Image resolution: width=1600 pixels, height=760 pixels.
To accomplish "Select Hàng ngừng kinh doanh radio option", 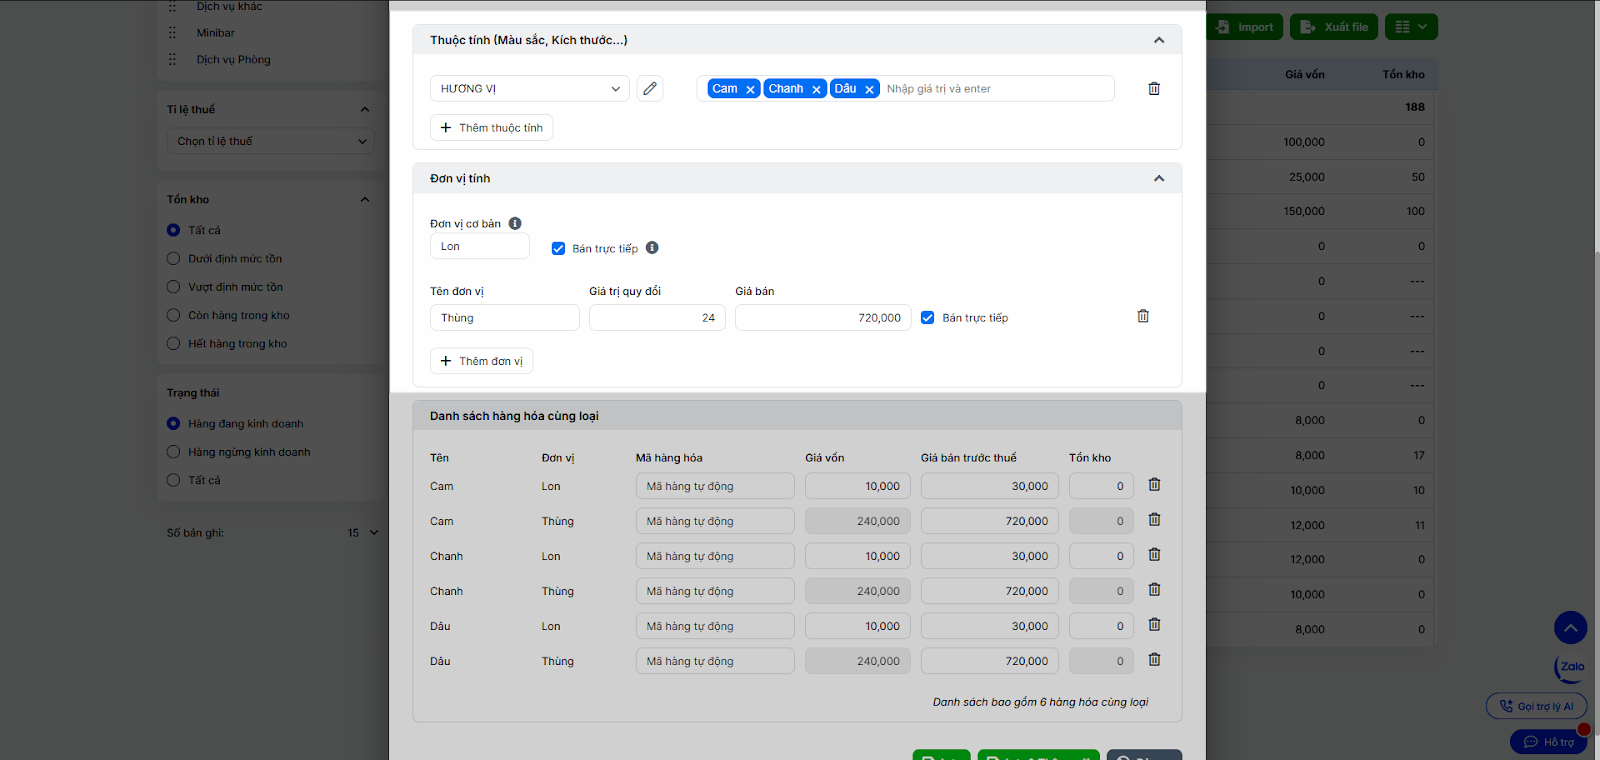I will point(174,452).
